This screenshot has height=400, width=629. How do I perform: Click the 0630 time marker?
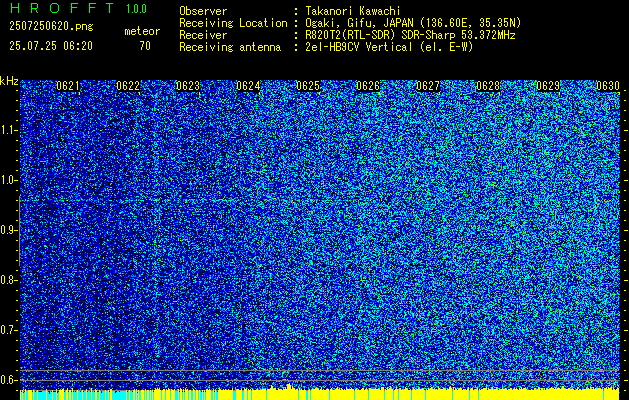pyautogui.click(x=608, y=86)
